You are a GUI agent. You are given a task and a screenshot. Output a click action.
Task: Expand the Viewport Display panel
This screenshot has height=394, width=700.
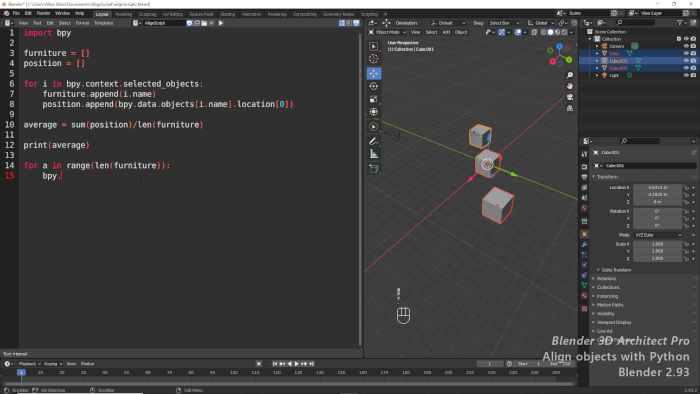[x=613, y=322]
